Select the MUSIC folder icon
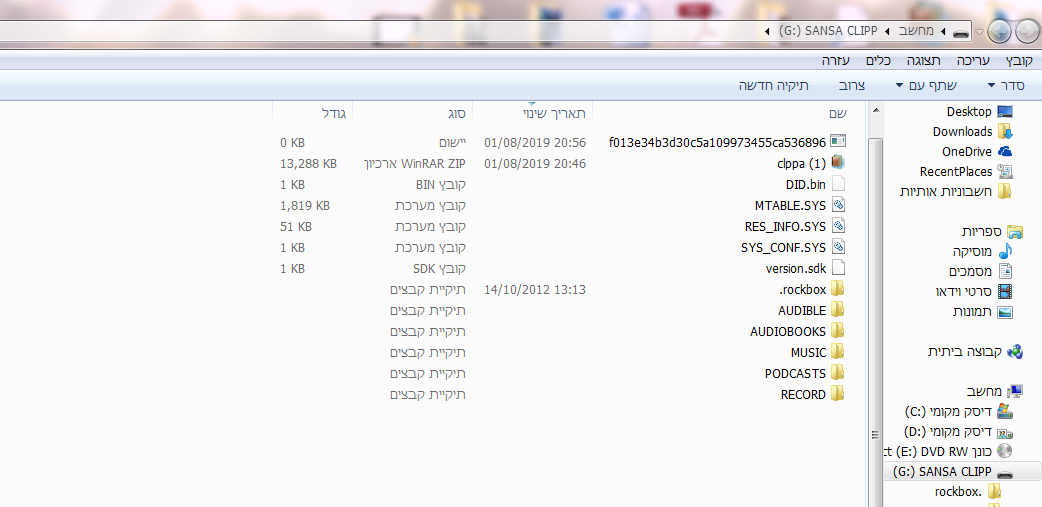 (x=838, y=352)
